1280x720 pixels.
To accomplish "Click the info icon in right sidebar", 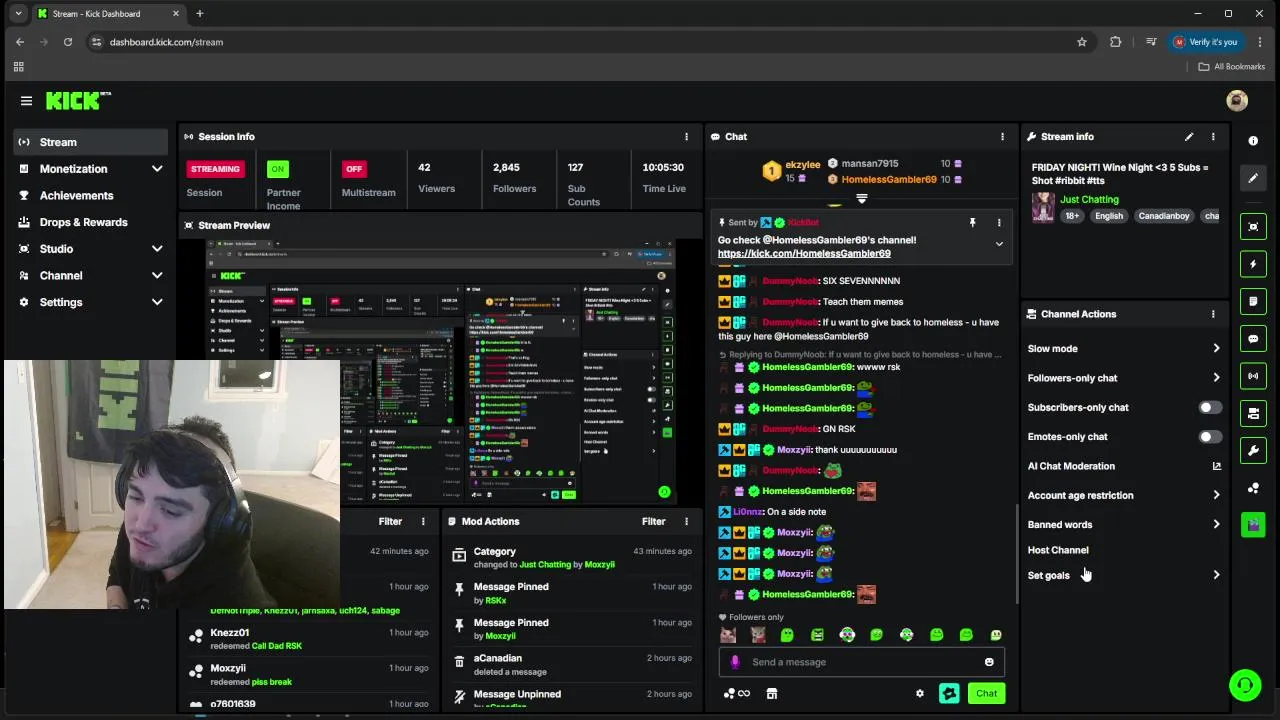I will 1253,141.
